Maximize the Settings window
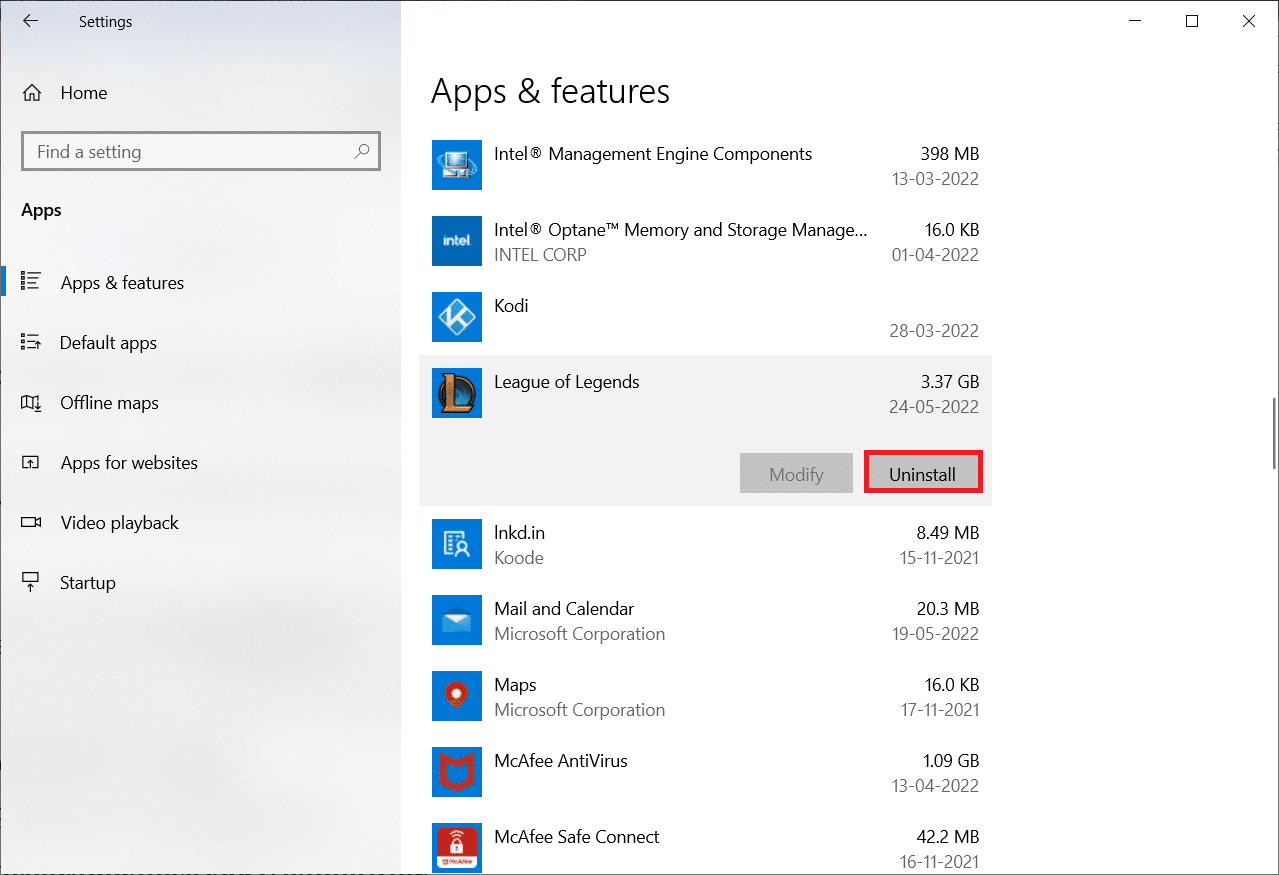 tap(1192, 21)
